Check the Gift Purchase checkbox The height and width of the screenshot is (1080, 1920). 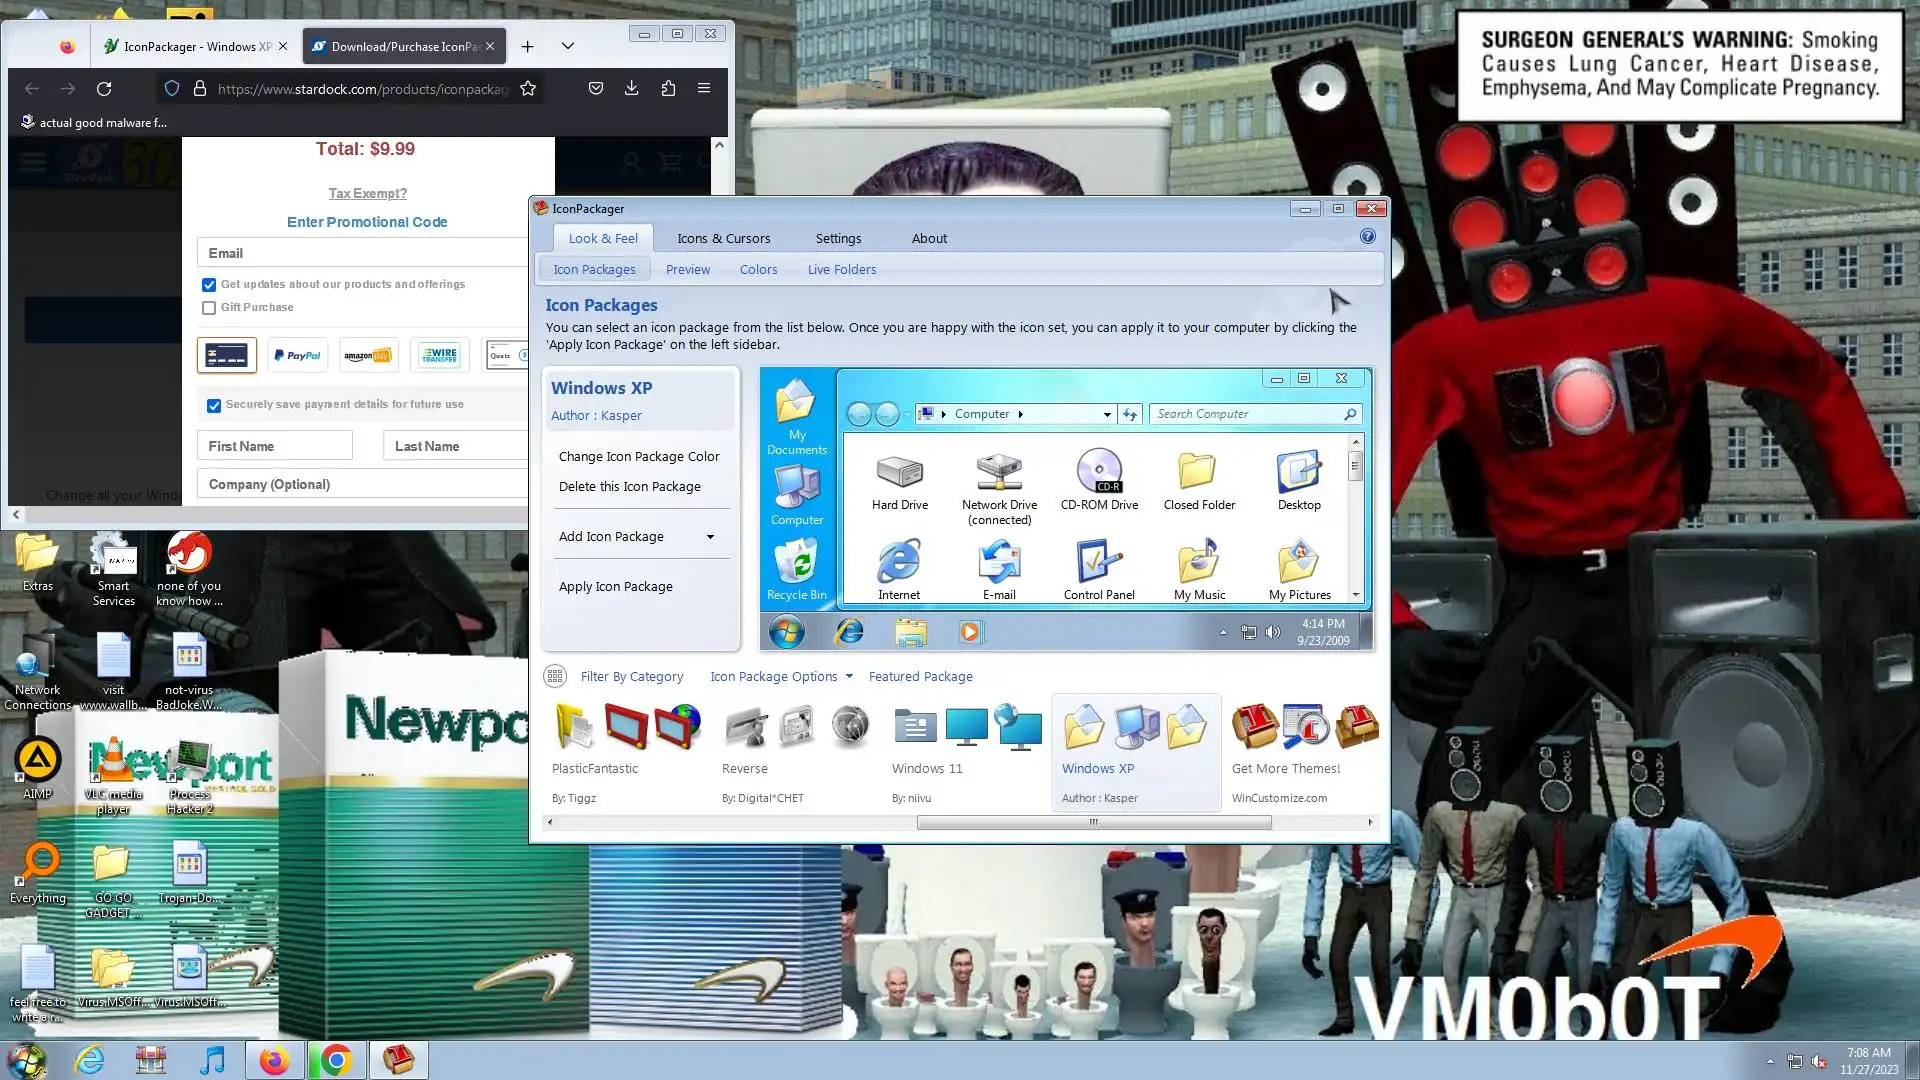(209, 308)
